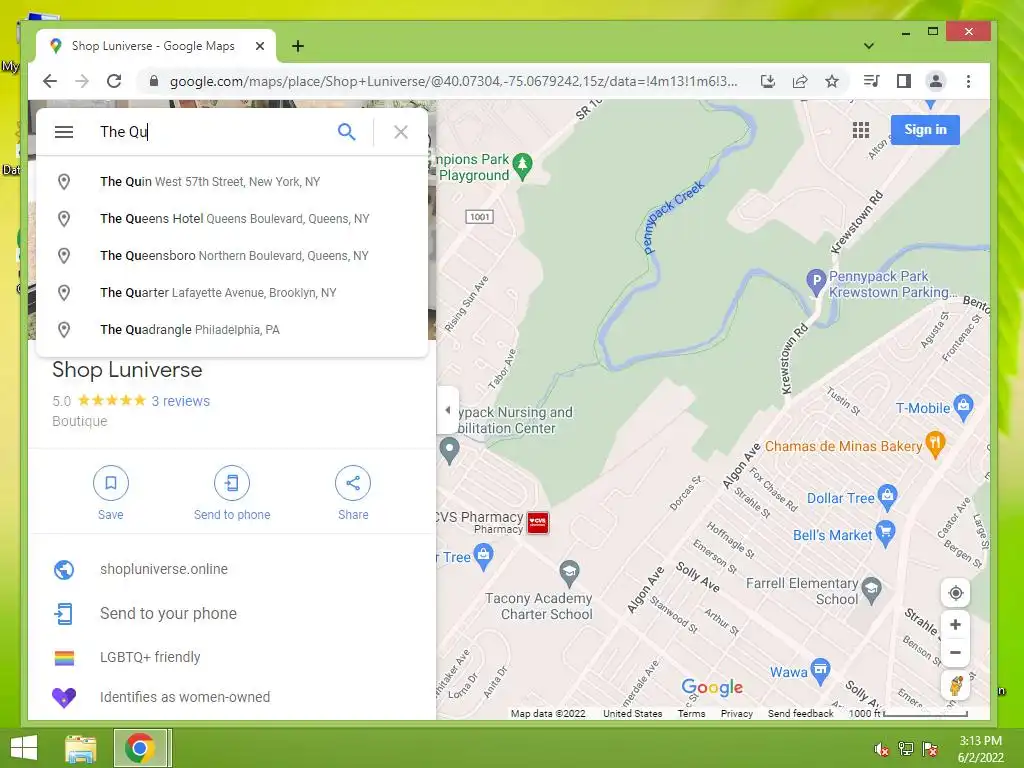Collapse the side panel arrow

coord(447,410)
